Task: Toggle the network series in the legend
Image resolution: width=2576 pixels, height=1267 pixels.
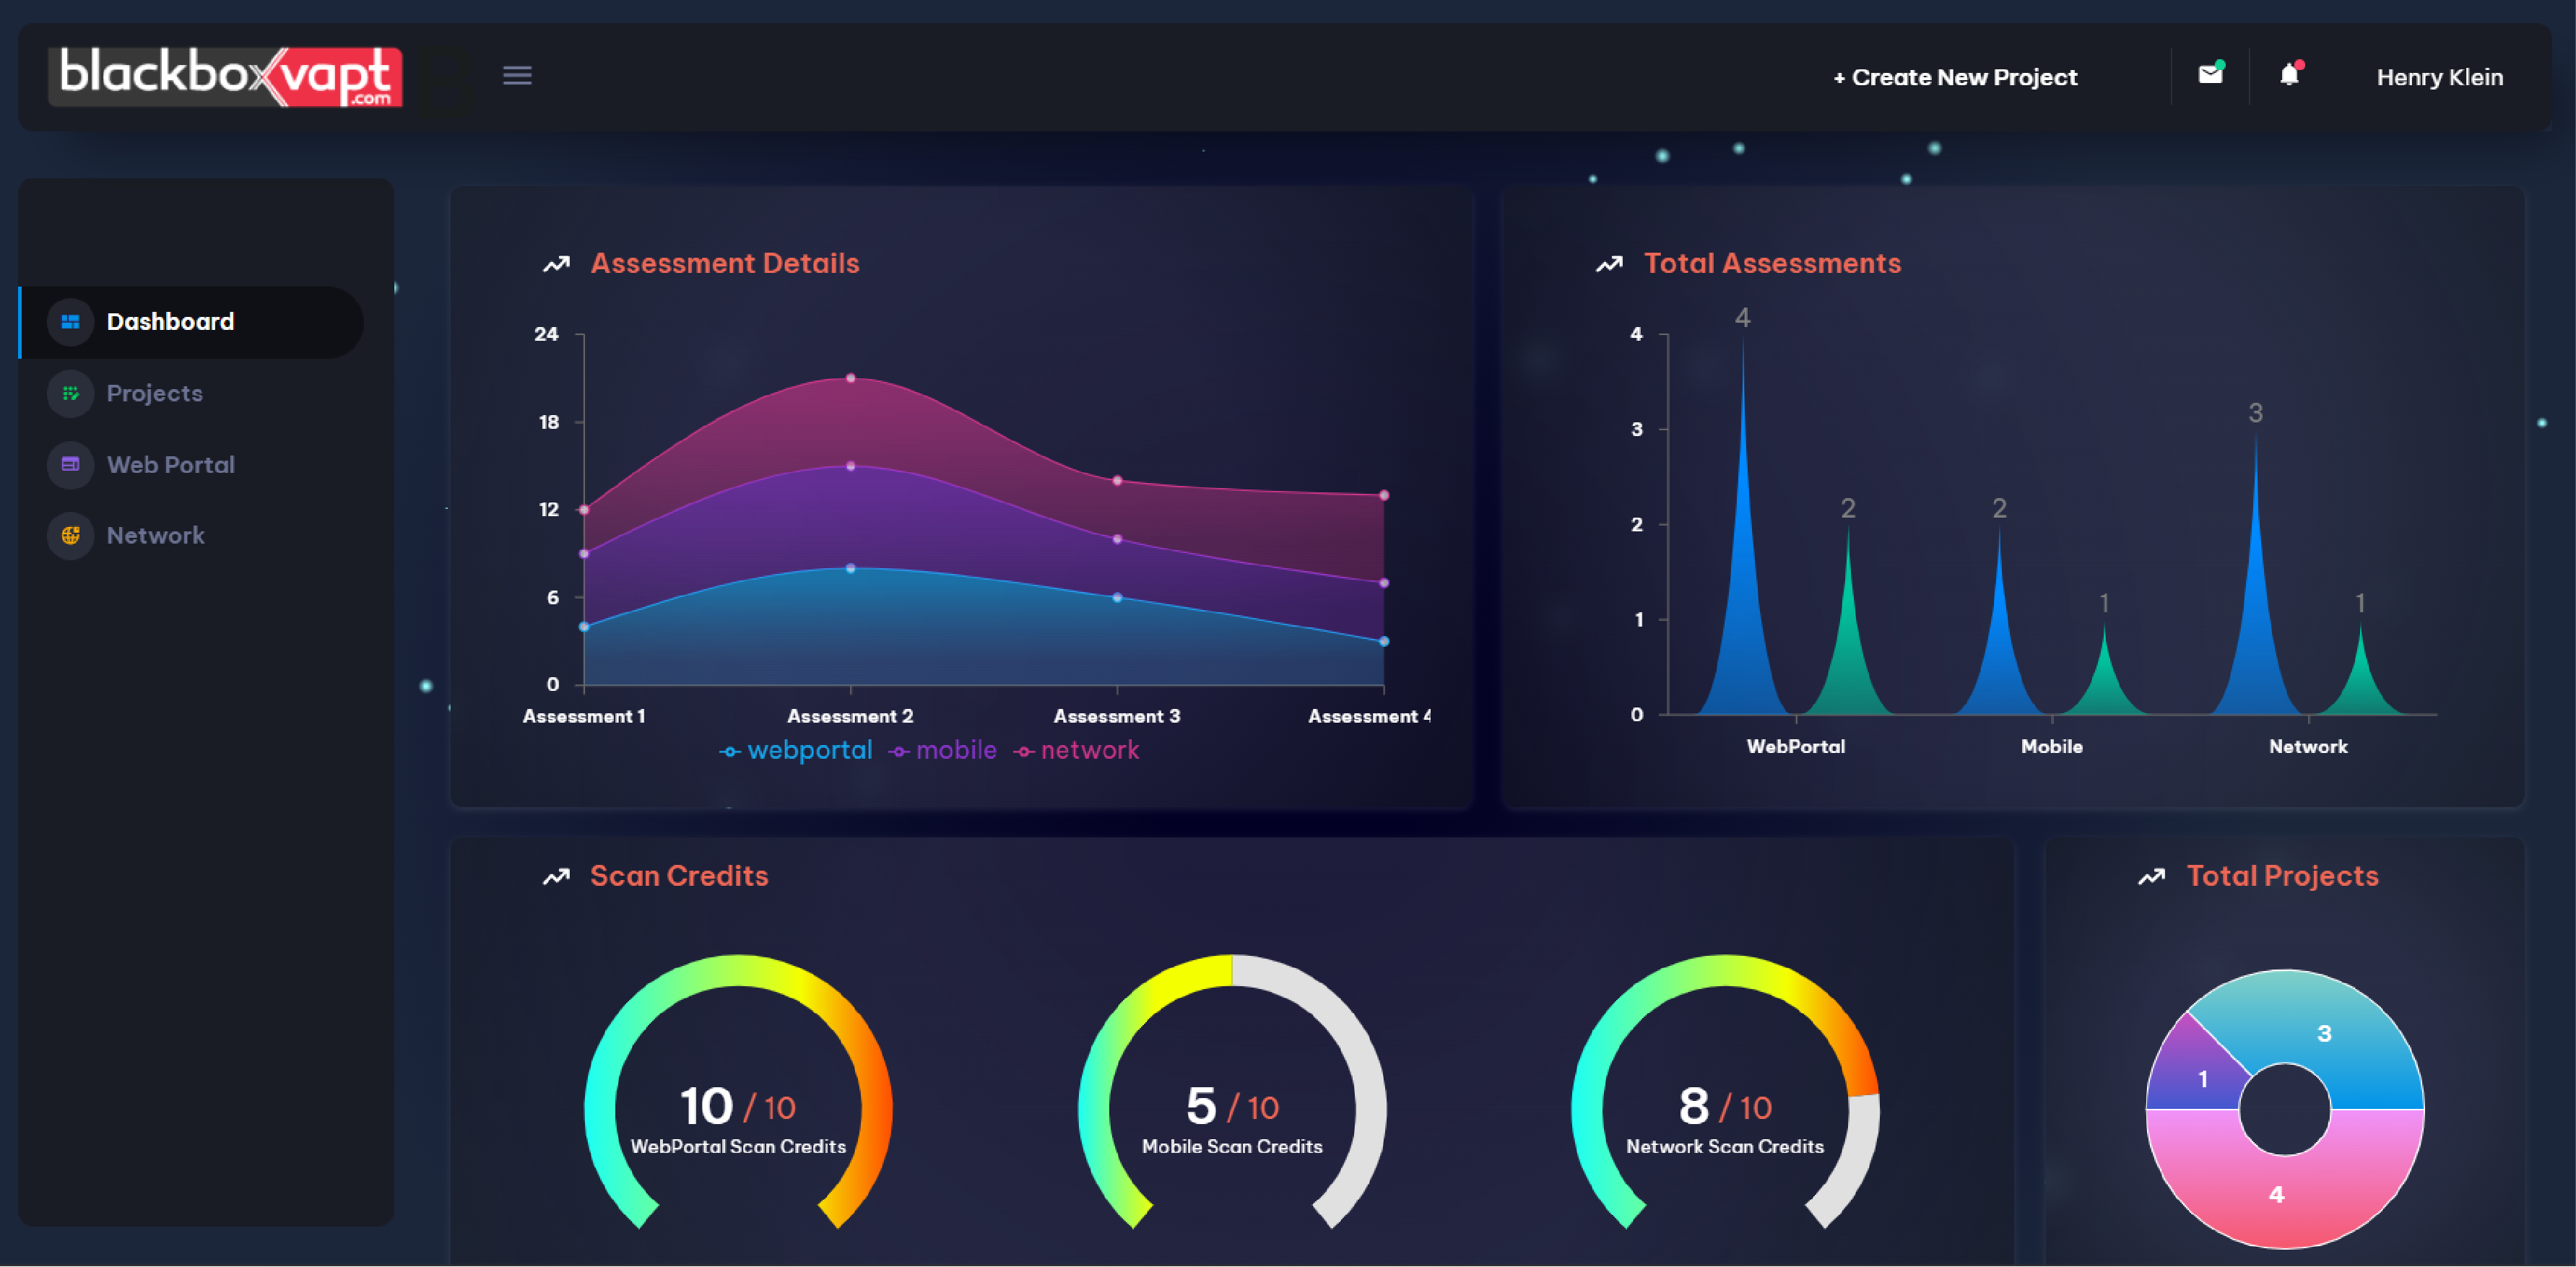Action: tap(1077, 750)
